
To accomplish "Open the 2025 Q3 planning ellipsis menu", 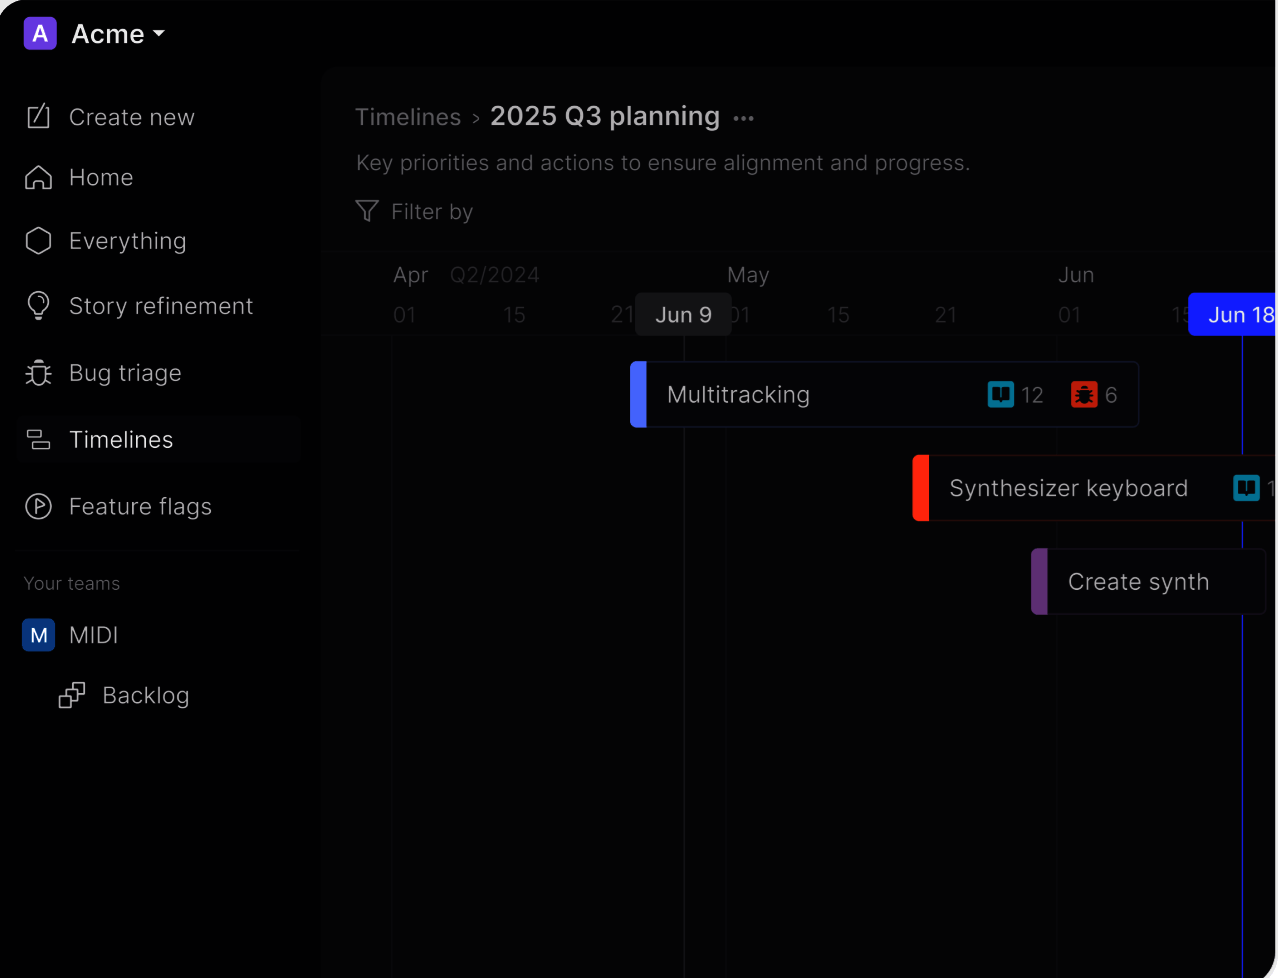I will (743, 118).
